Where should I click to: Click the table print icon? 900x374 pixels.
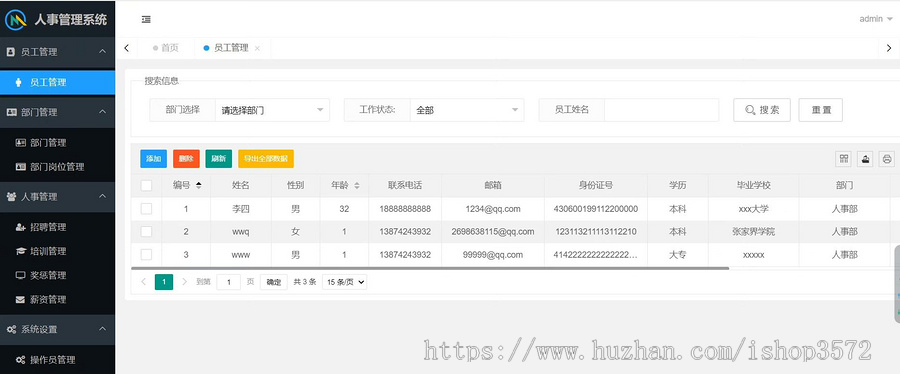coord(887,159)
